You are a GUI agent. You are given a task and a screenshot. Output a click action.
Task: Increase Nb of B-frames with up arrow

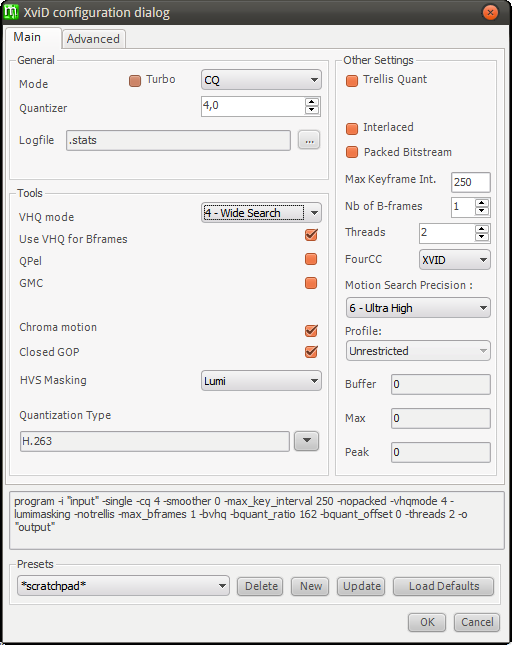coord(482,203)
